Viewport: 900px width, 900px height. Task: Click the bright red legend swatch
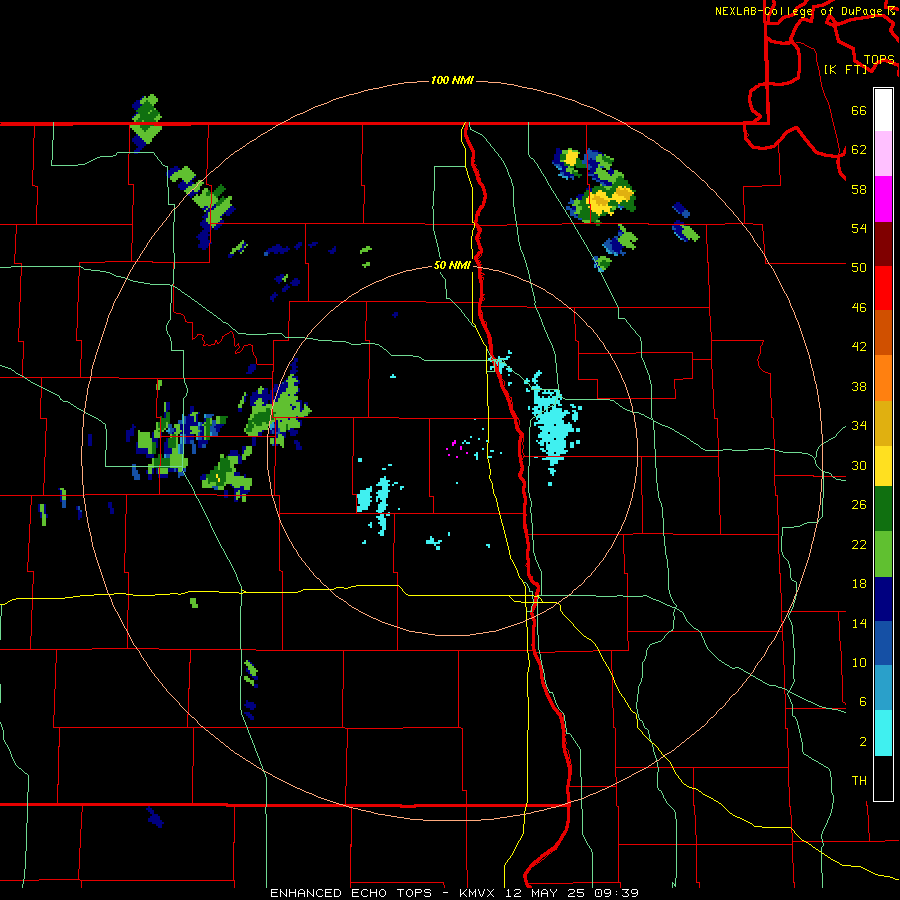point(883,288)
